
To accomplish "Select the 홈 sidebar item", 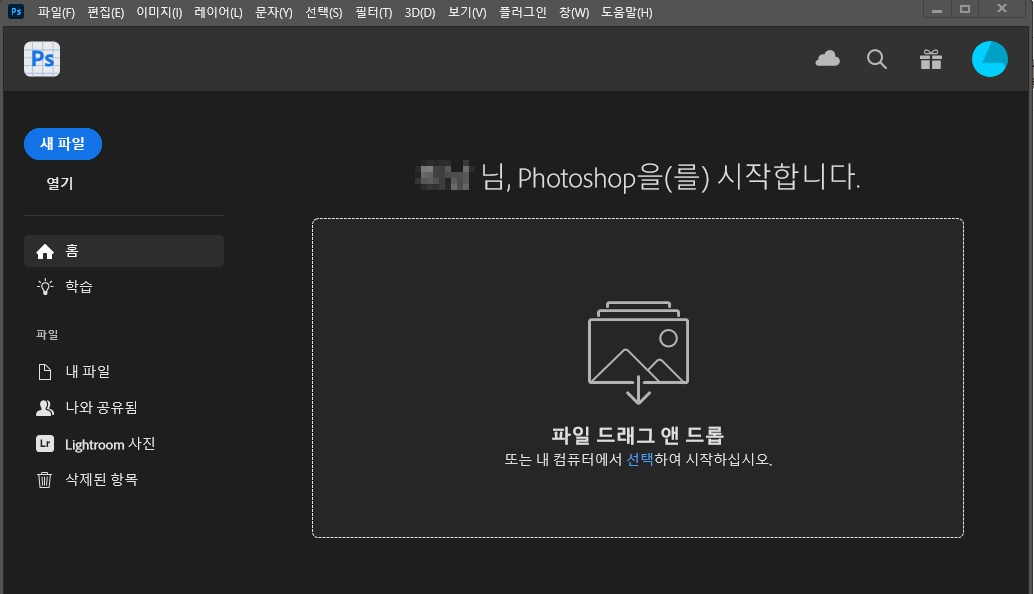I will pyautogui.click(x=124, y=251).
